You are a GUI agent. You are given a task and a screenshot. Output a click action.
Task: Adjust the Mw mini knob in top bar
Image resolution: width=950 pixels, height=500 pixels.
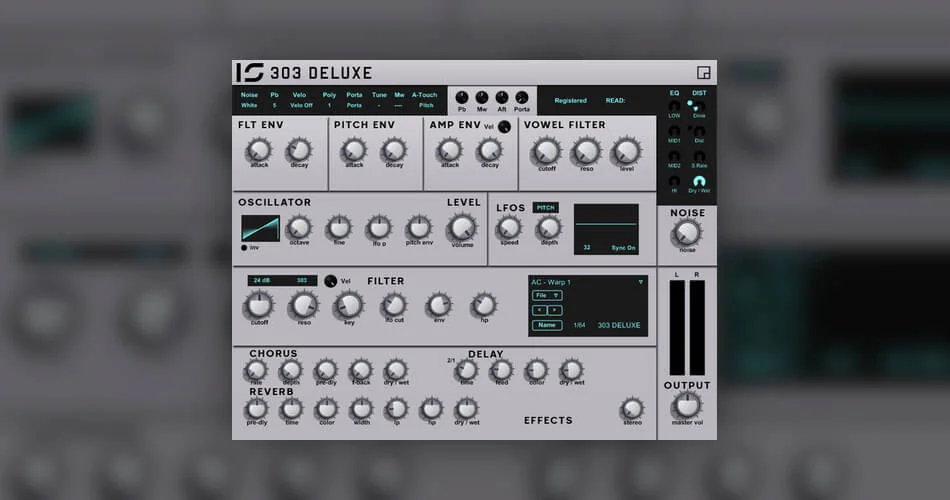[x=482, y=98]
